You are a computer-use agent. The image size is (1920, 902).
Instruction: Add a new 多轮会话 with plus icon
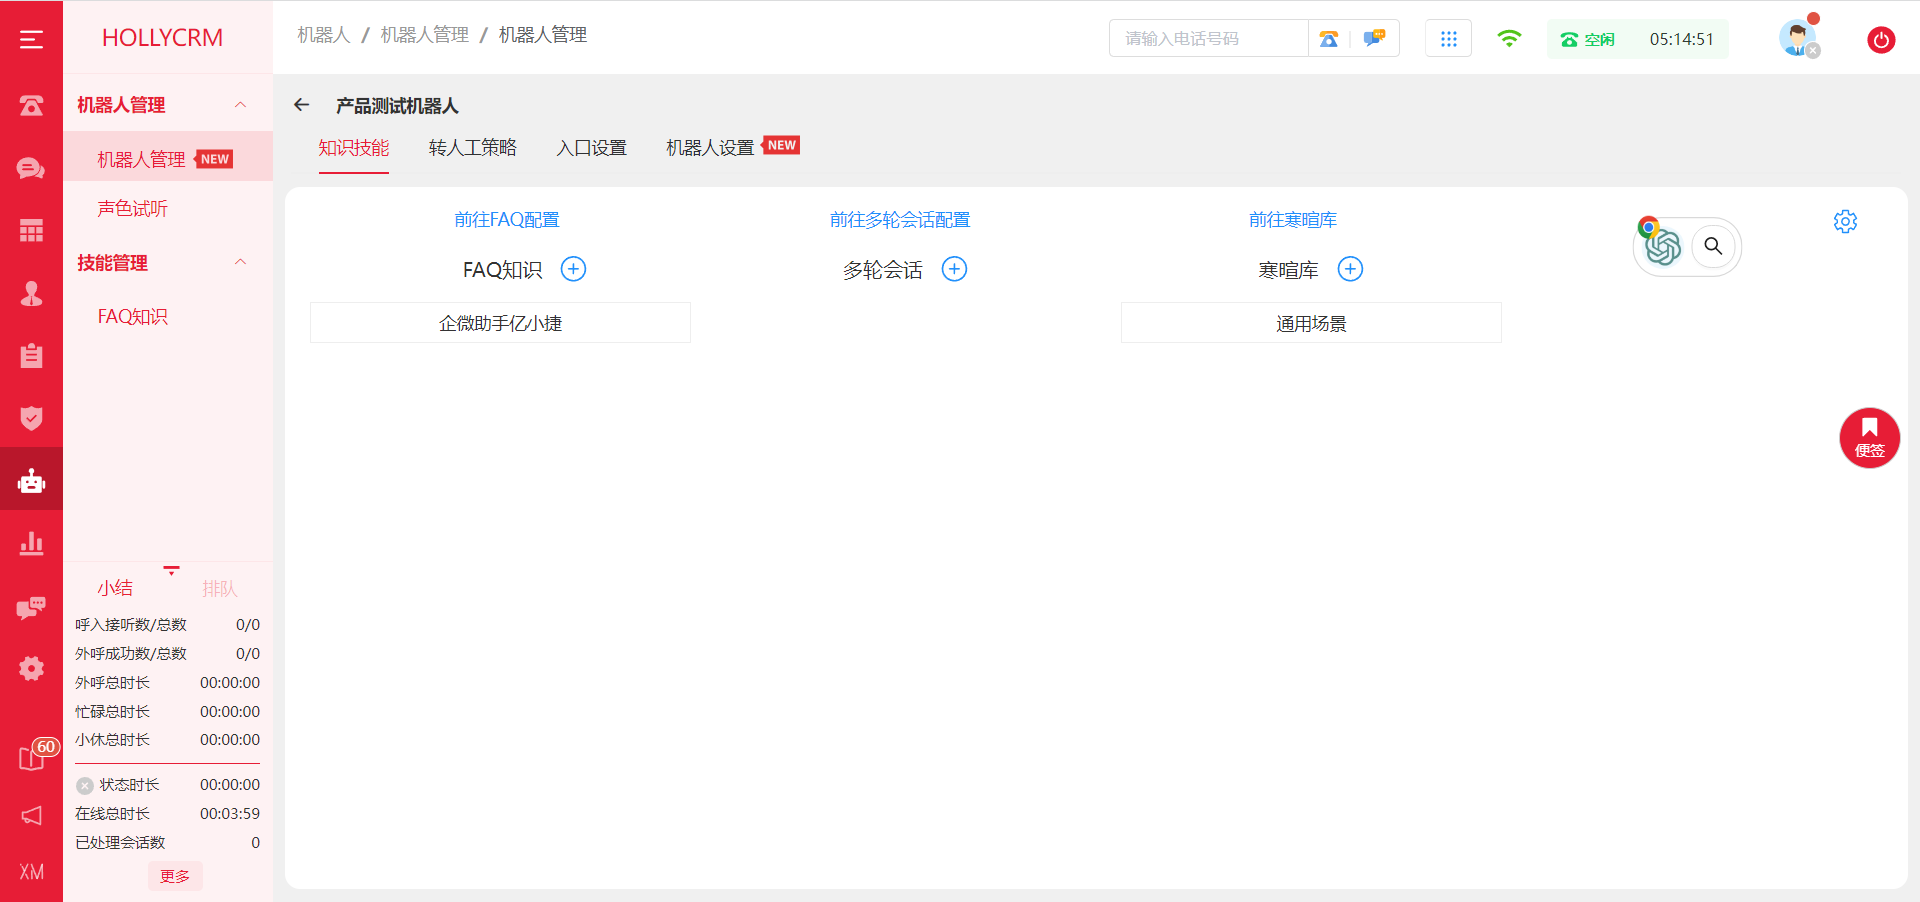(955, 269)
